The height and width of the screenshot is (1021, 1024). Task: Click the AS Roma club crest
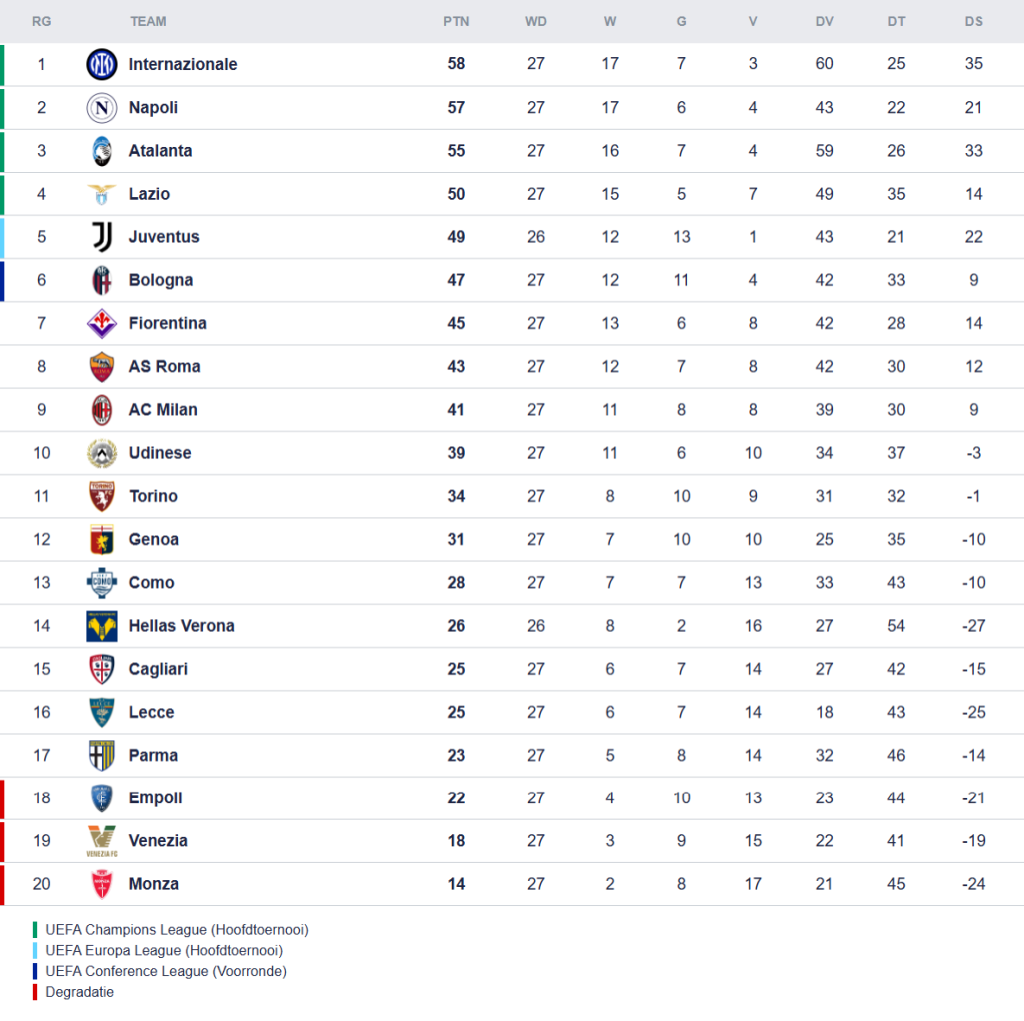pos(102,367)
